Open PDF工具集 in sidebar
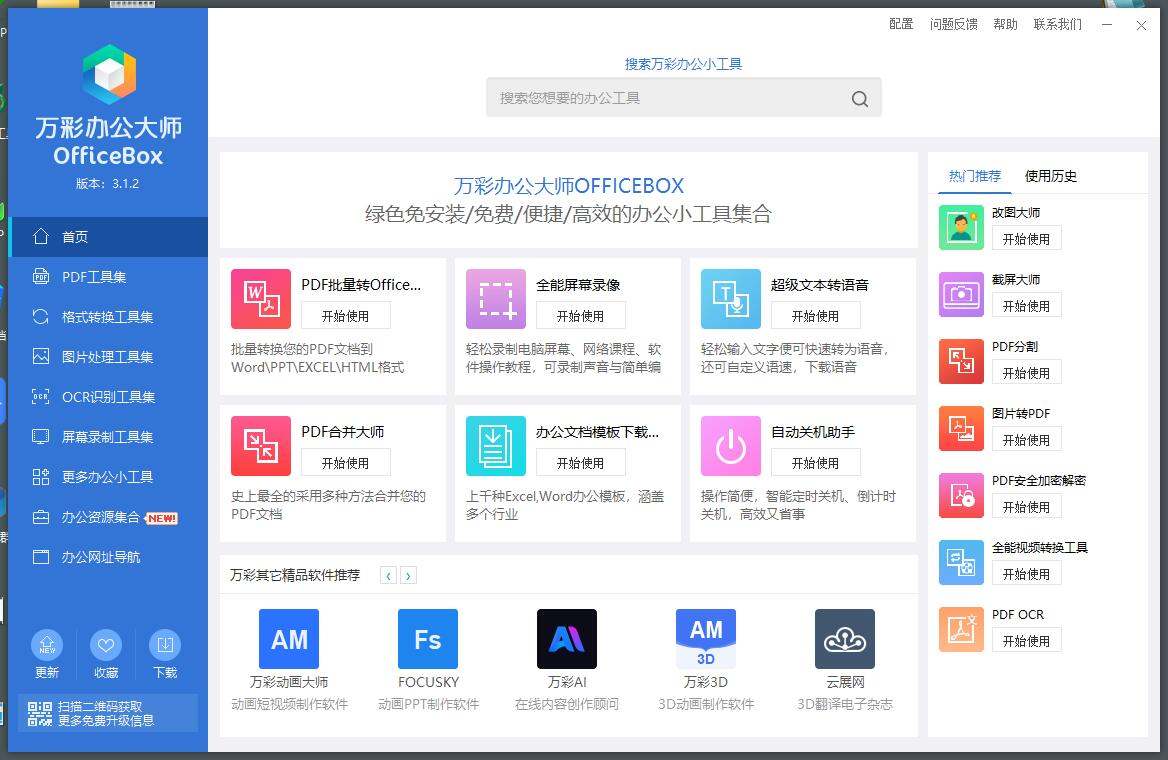Viewport: 1168px width, 760px height. click(109, 277)
